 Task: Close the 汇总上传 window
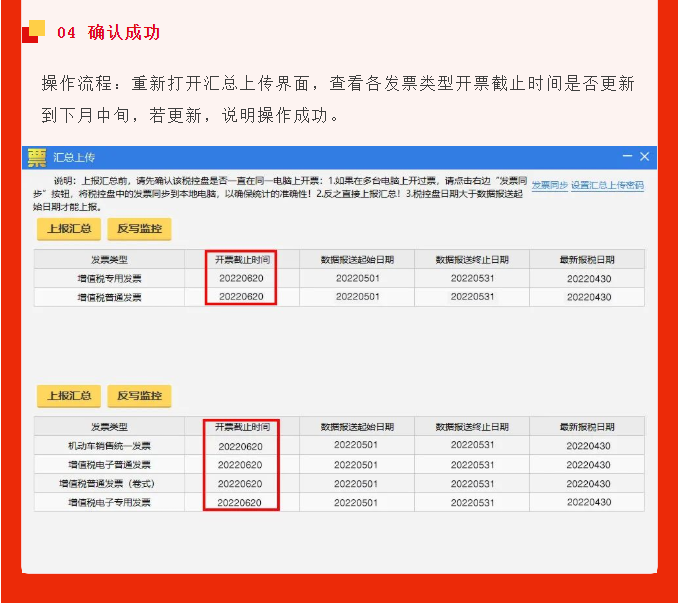[644, 156]
